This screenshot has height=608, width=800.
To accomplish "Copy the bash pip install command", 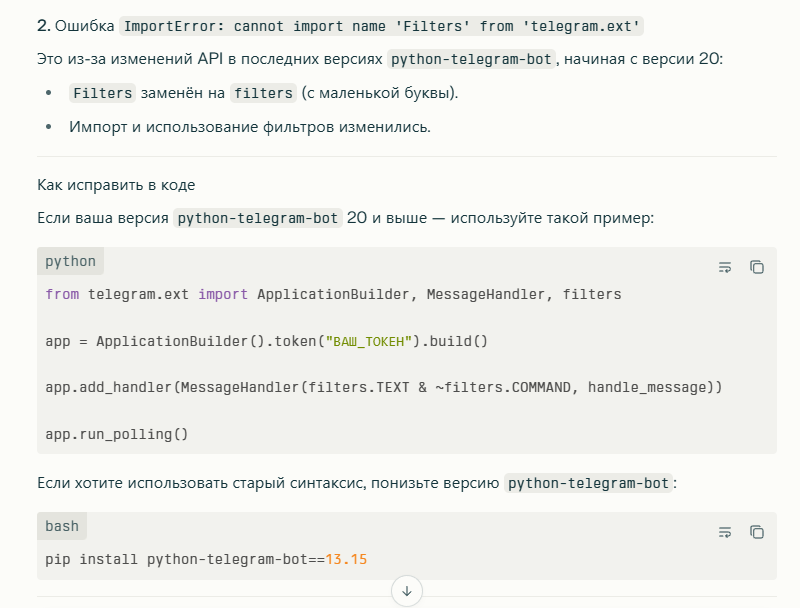I will coord(757,532).
